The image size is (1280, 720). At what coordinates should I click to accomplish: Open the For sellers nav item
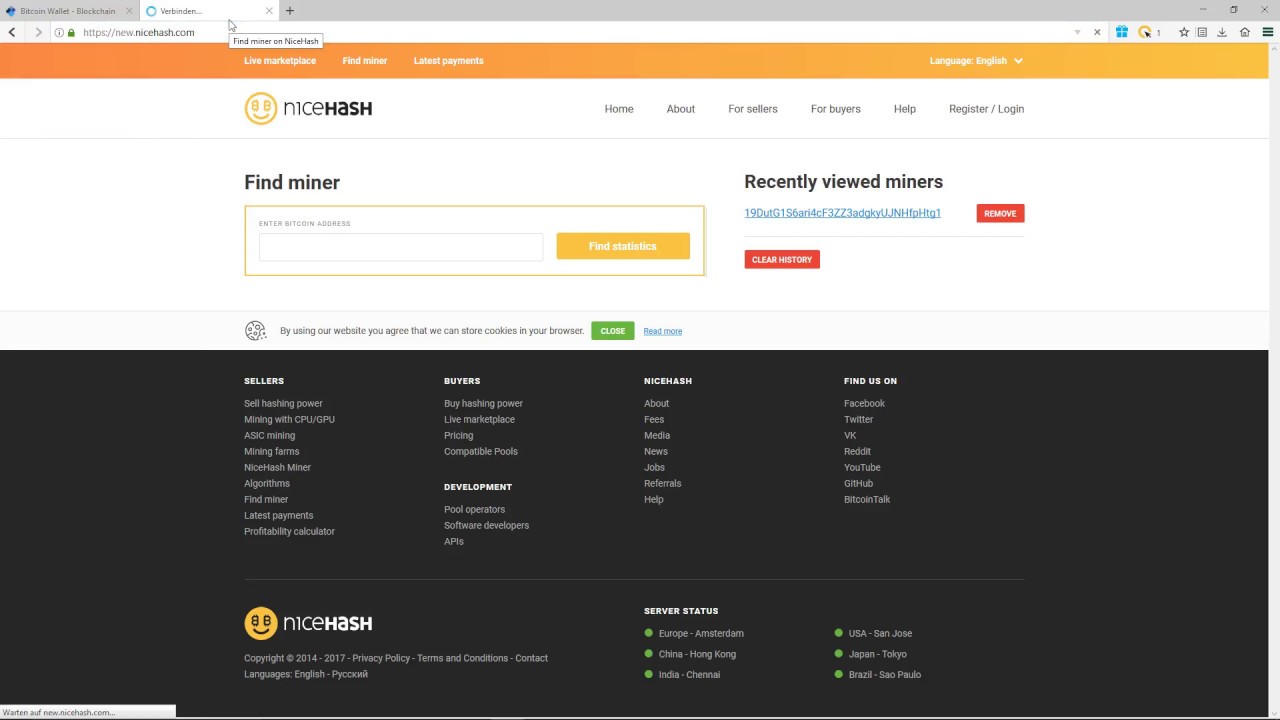753,109
